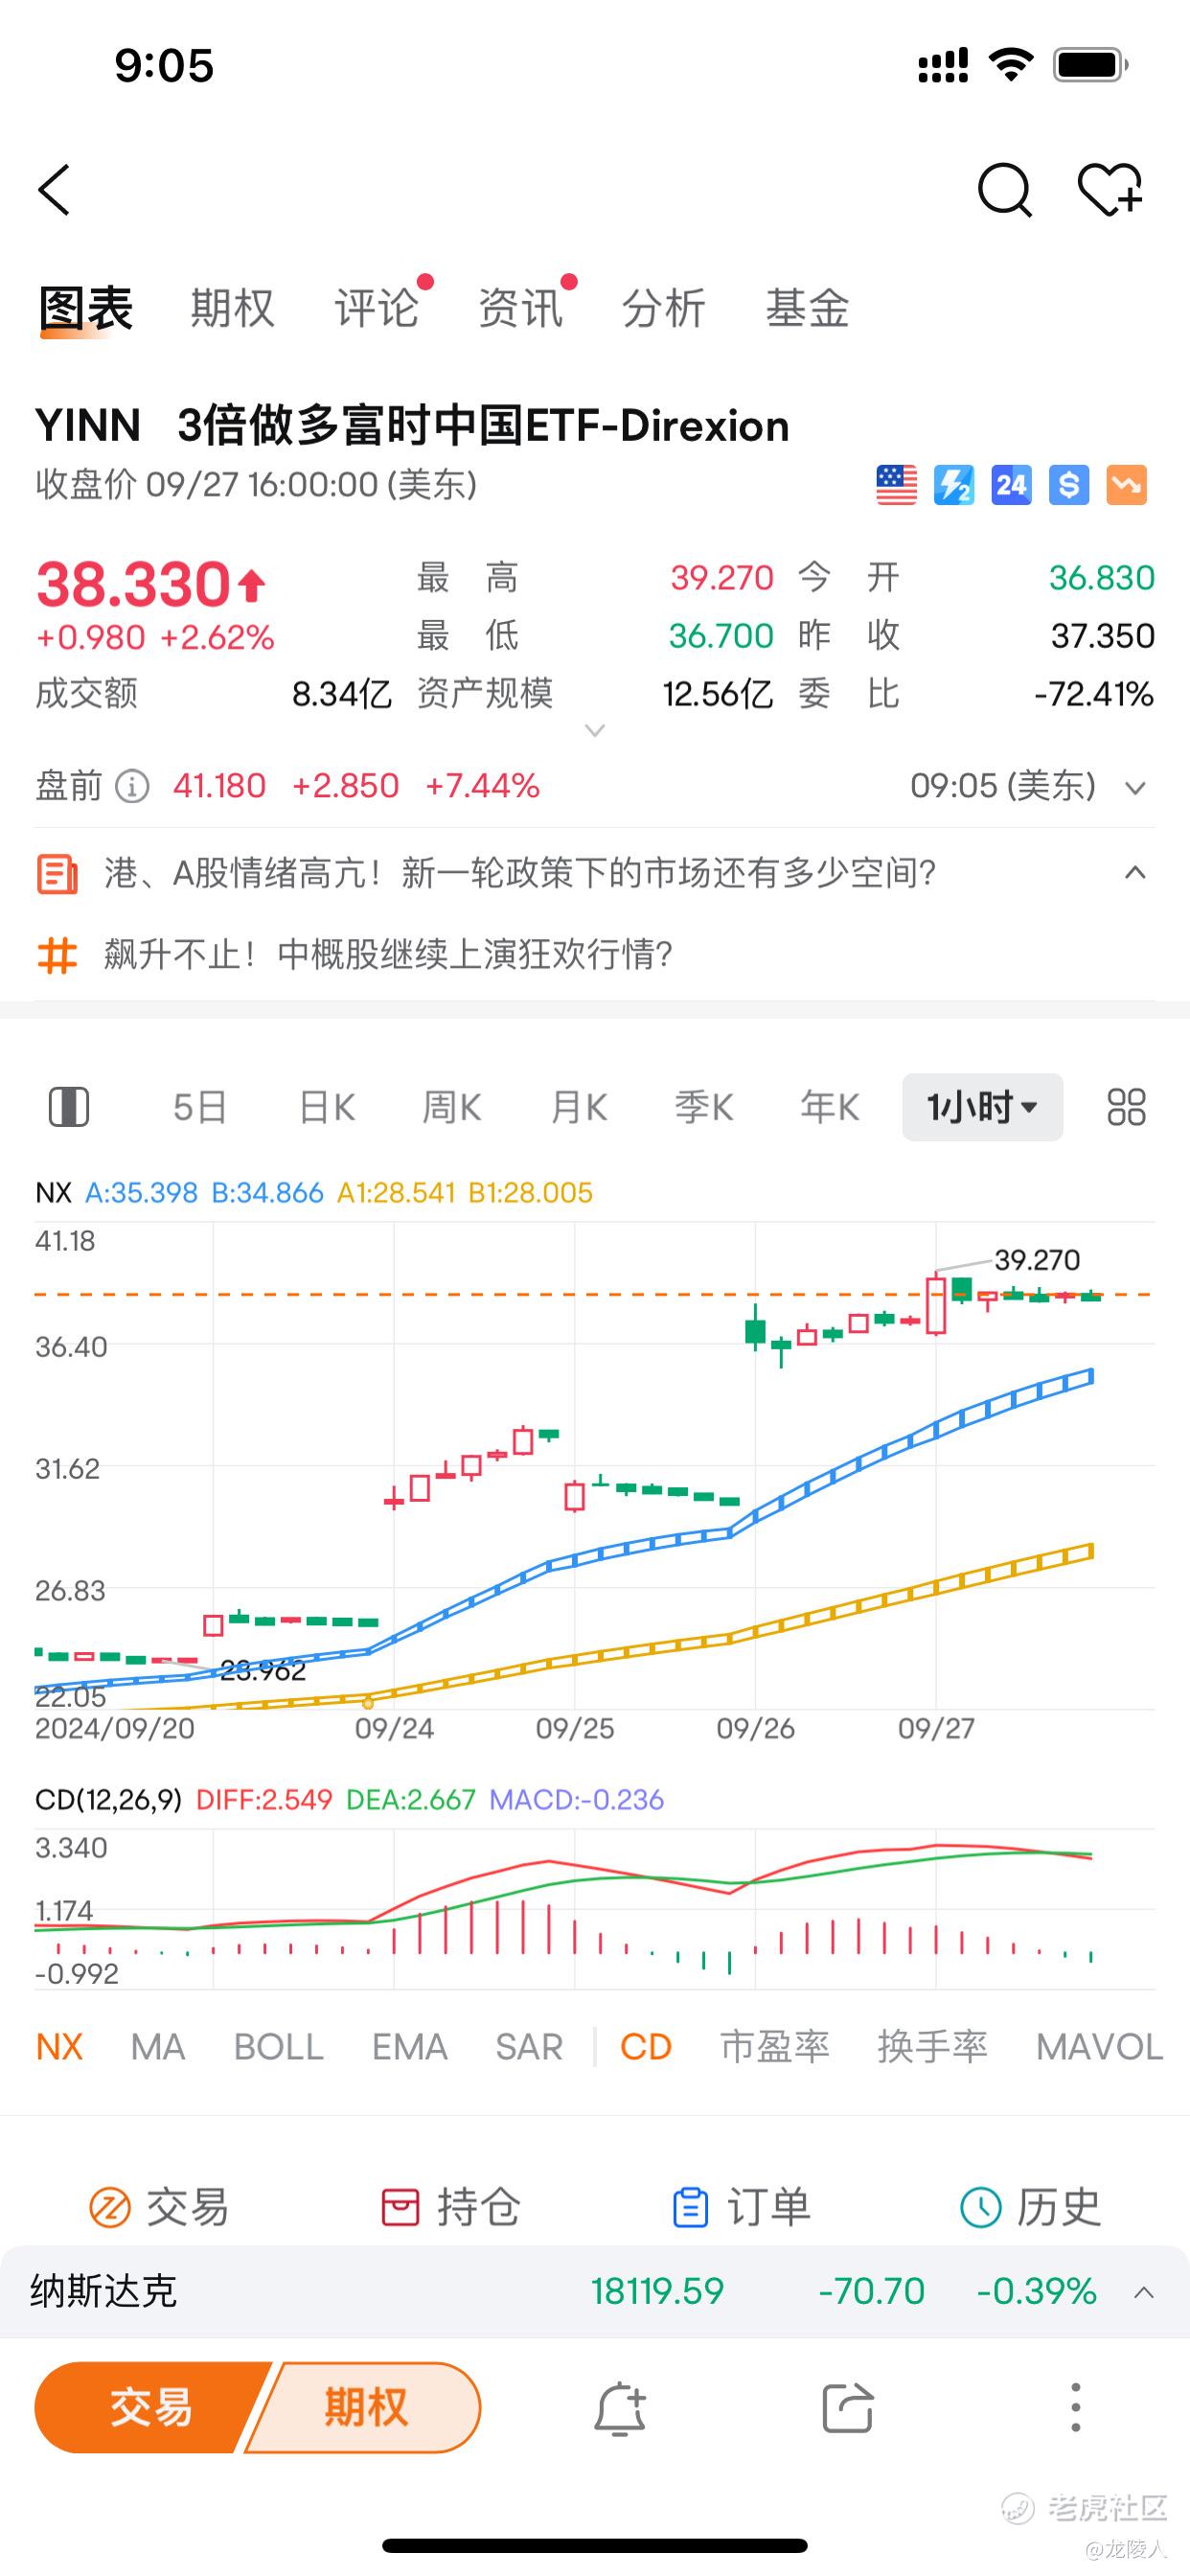Tap the US flag market icon
Screen dimensions: 1190x2576
896,485
